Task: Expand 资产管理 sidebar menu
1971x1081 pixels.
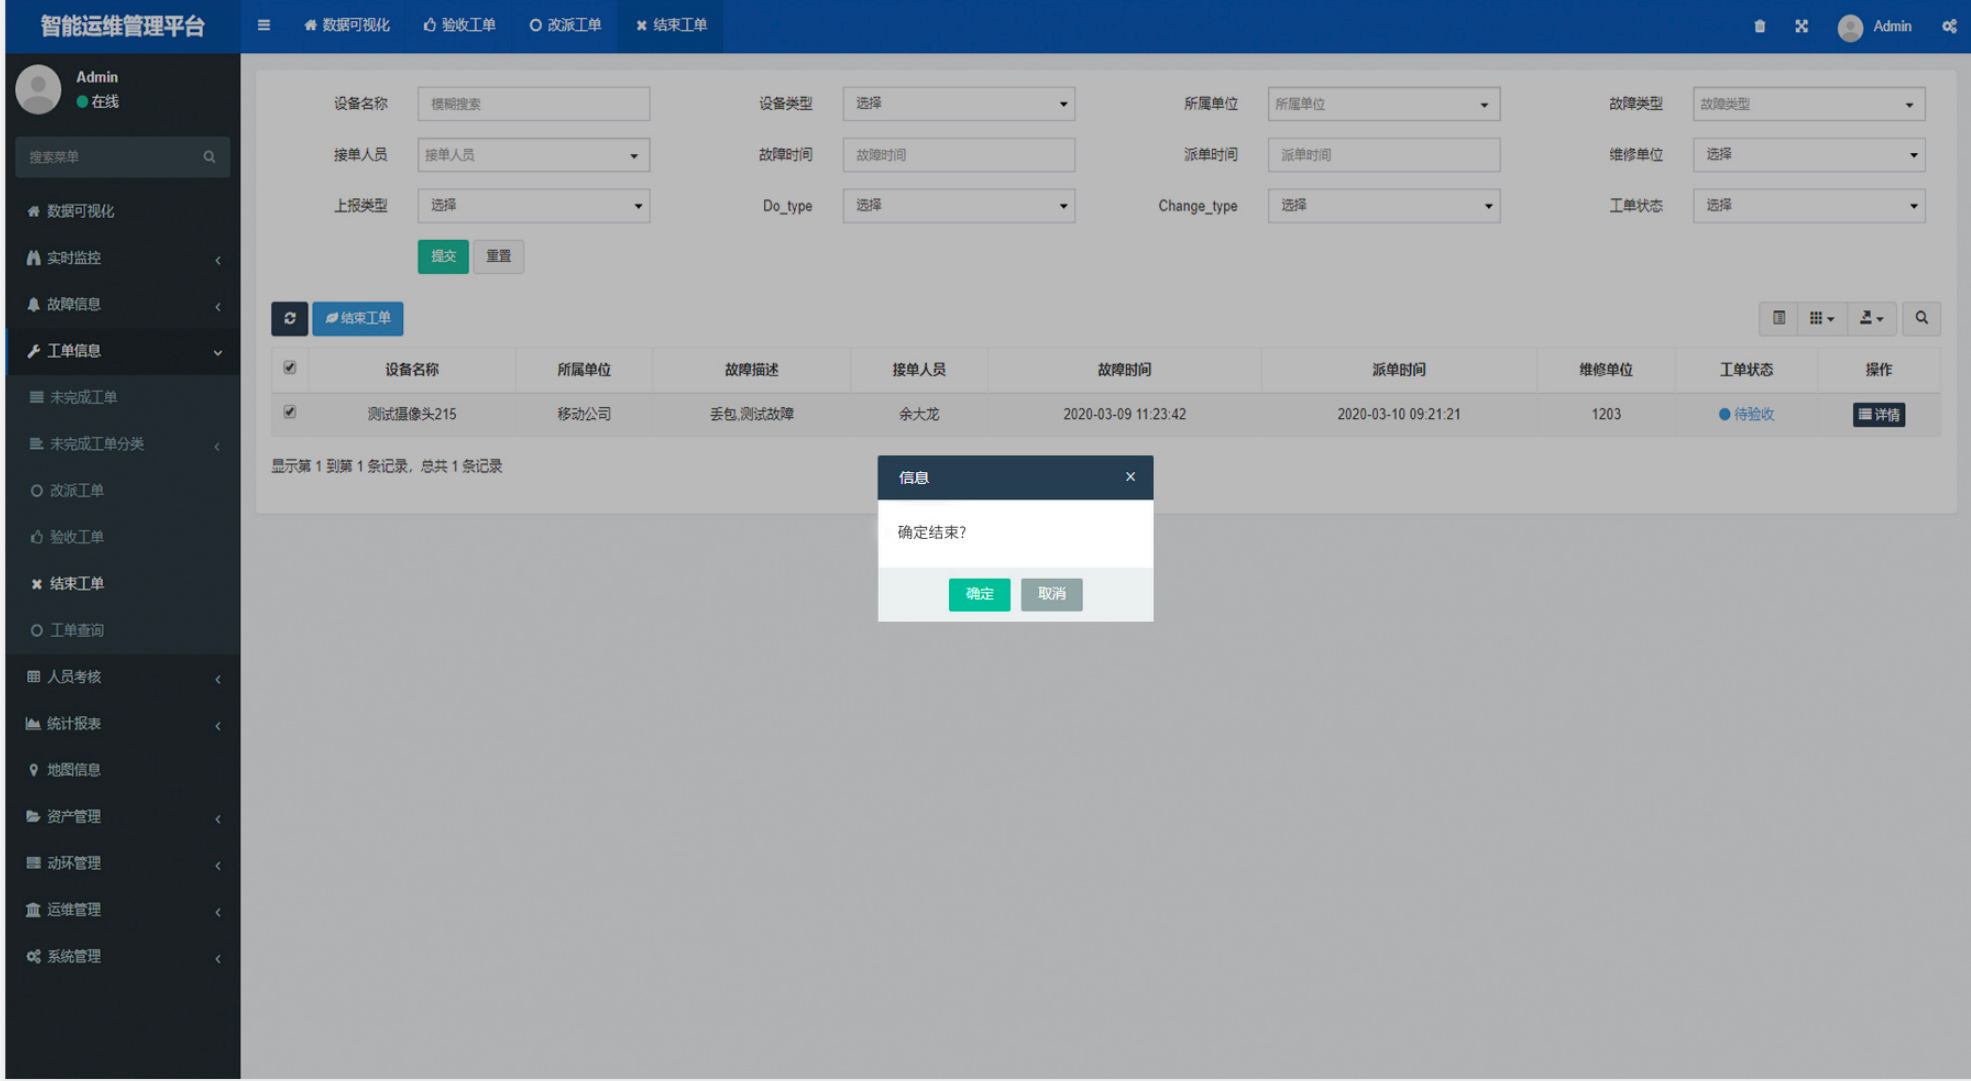Action: (122, 817)
